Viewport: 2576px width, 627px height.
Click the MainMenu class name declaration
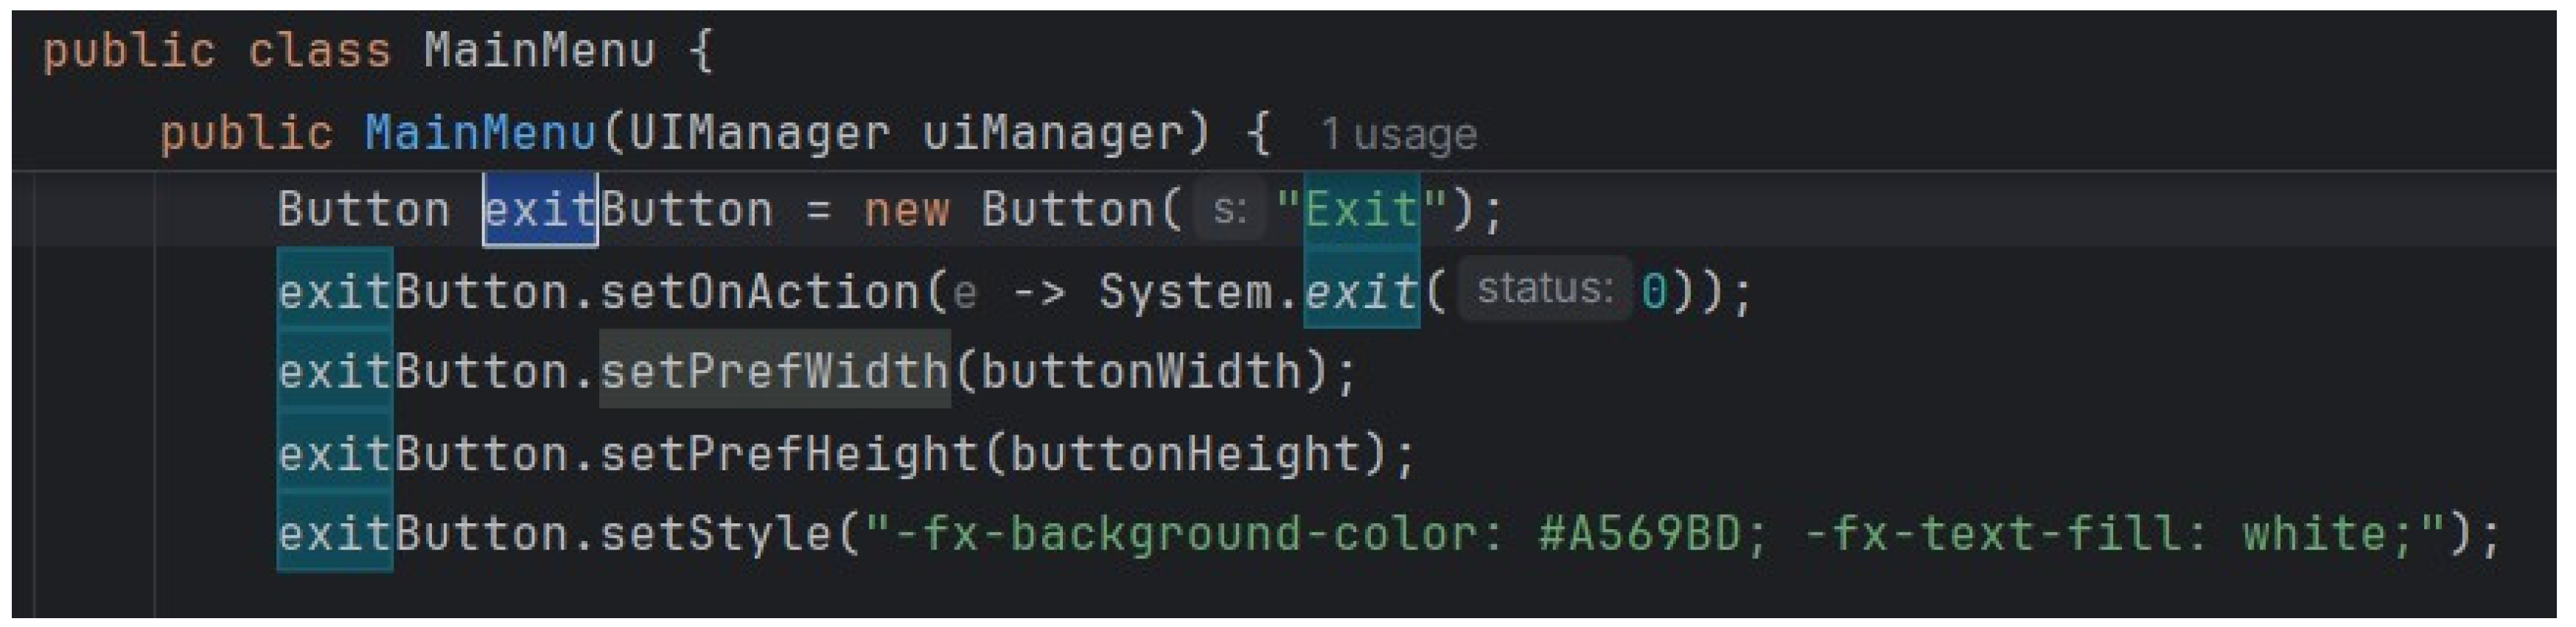click(x=539, y=51)
